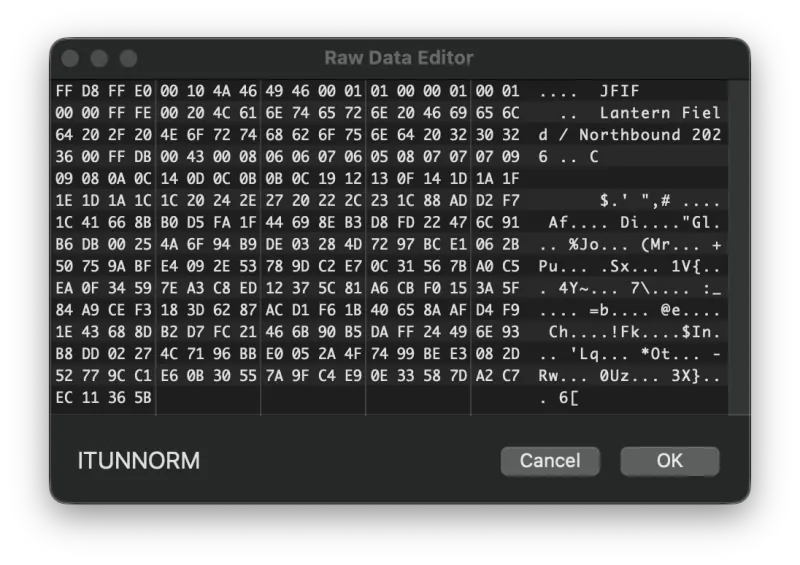The height and width of the screenshot is (565, 800).
Task: Click hex bytes 6E 20 46 69
Action: coord(418,113)
